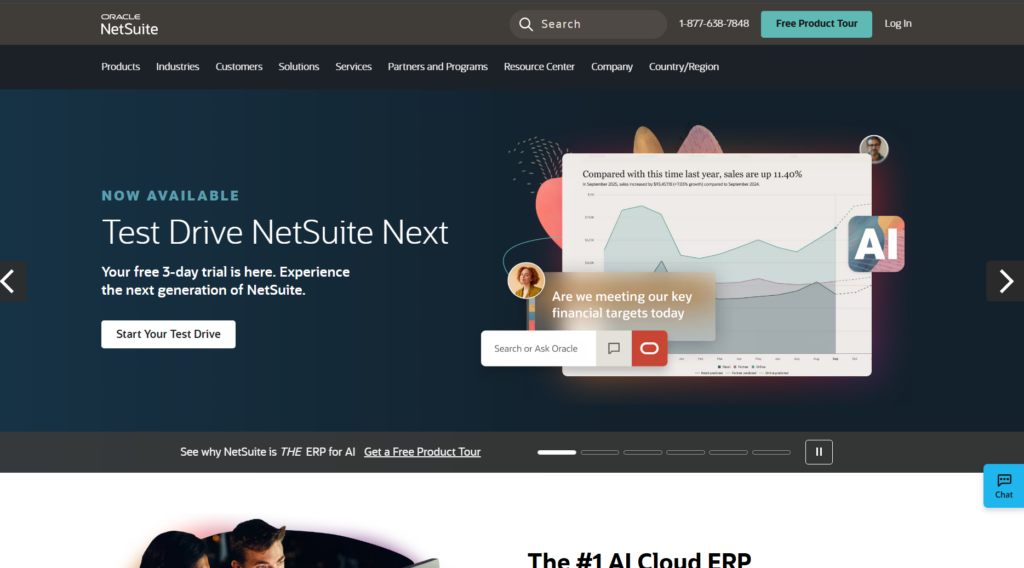Focus the Search field in header
This screenshot has height=568, width=1024.
coord(588,24)
